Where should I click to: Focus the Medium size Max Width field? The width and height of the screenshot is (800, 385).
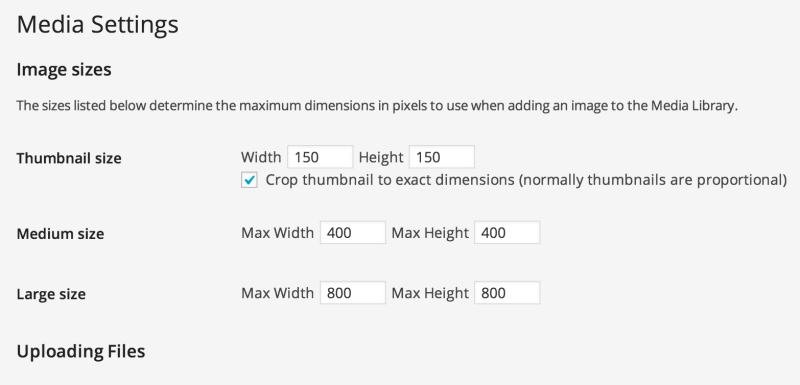(353, 233)
